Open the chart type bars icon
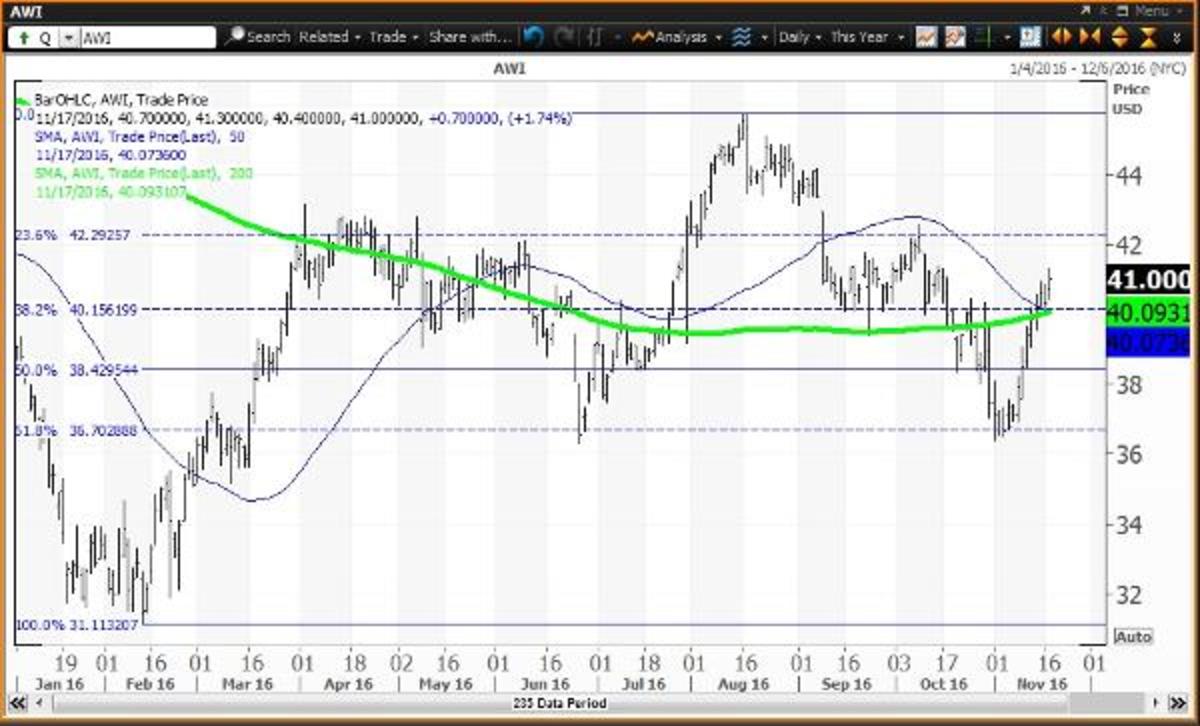The height and width of the screenshot is (726, 1200). point(594,37)
